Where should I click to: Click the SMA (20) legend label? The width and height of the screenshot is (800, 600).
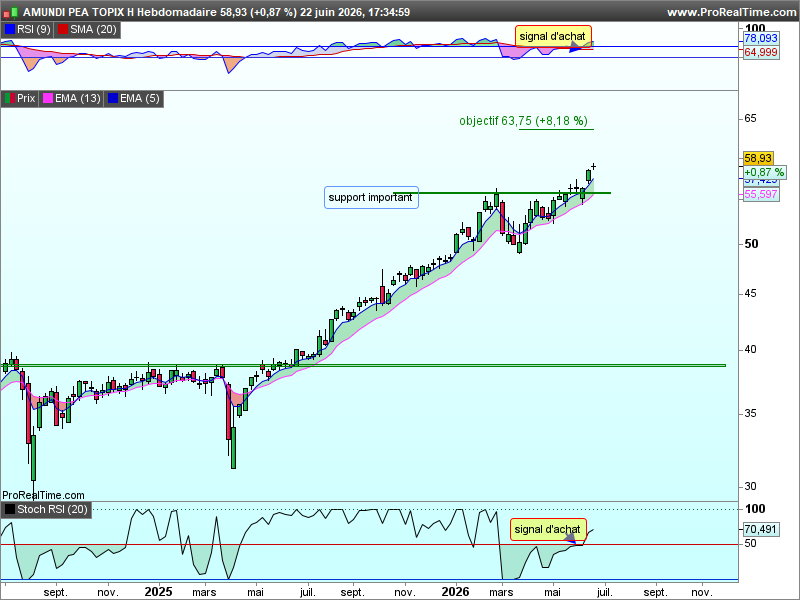[x=93, y=29]
